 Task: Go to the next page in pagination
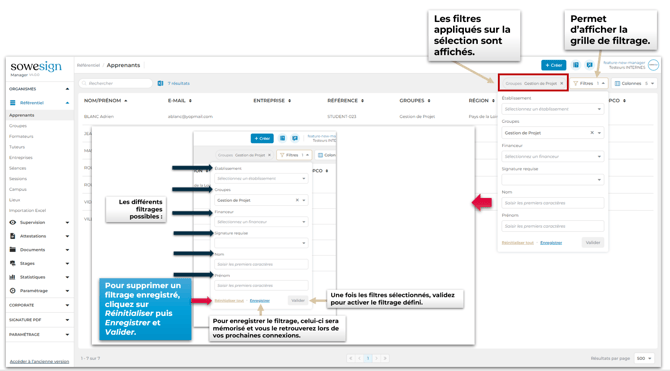tap(376, 358)
